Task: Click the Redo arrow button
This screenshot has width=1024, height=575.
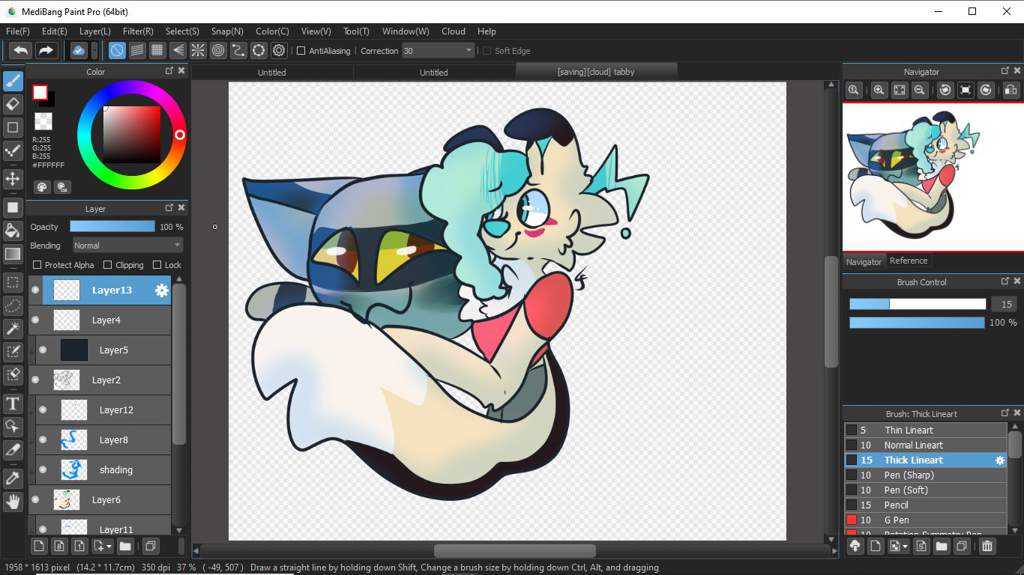Action: pyautogui.click(x=46, y=50)
